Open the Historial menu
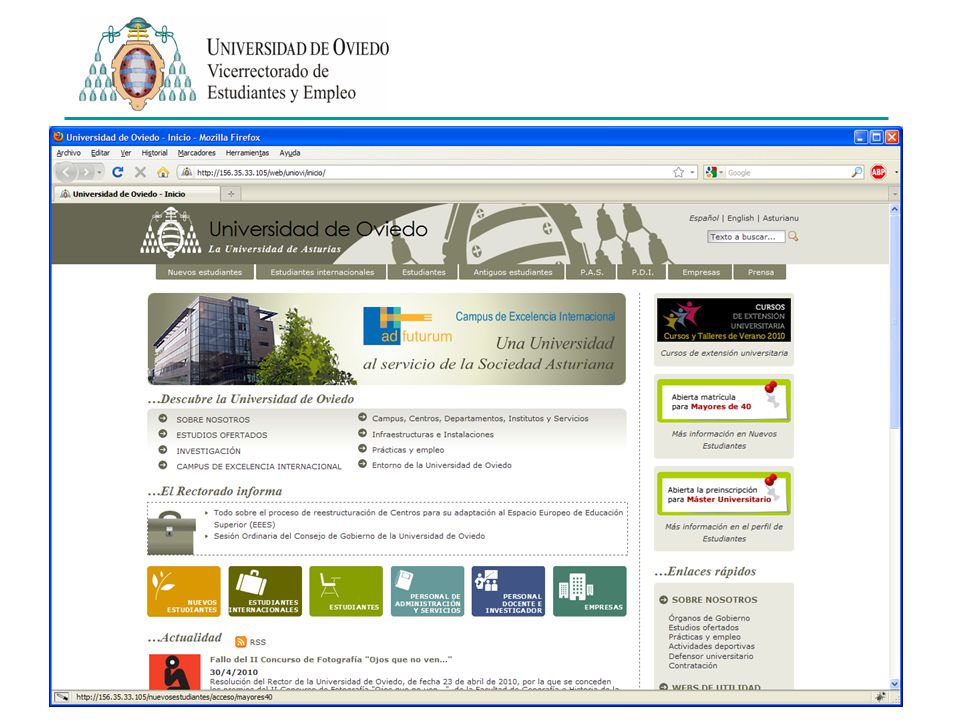960x720 pixels. coord(154,153)
